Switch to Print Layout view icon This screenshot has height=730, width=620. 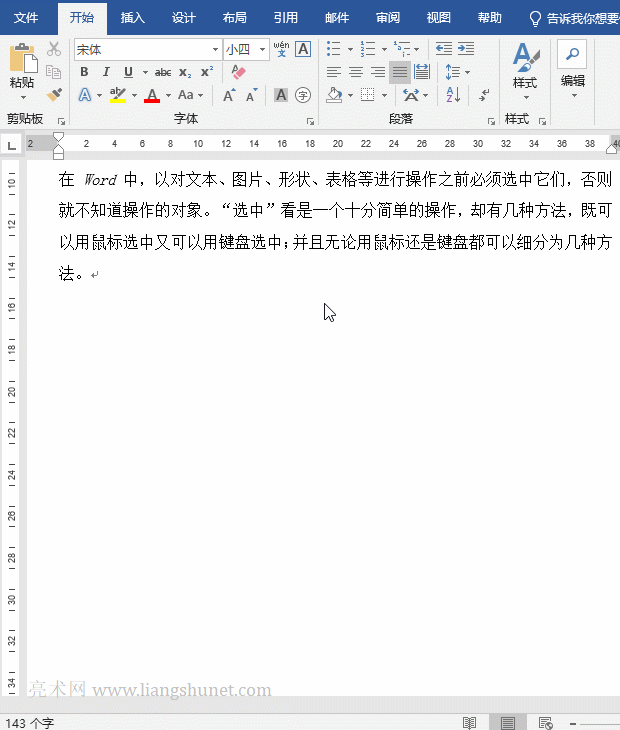pos(508,723)
